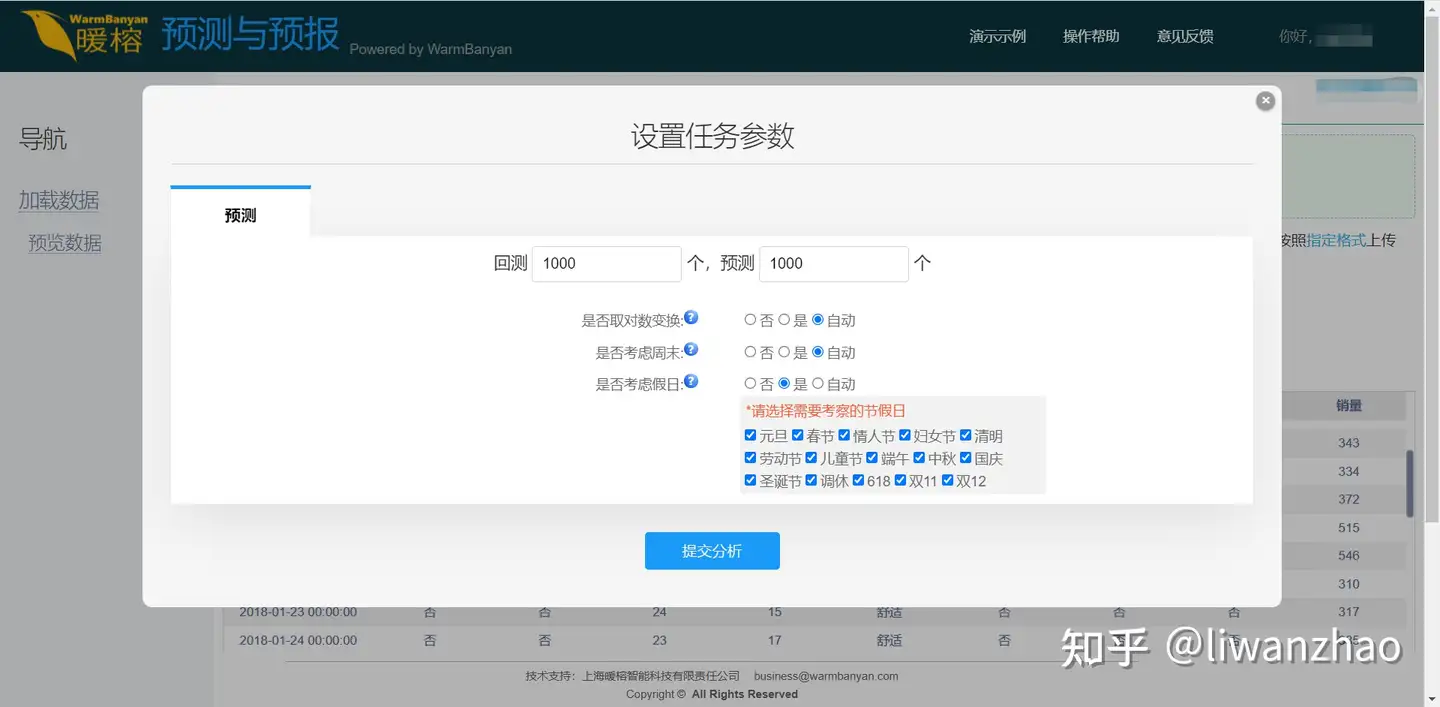Select 自动 for 是否考虑周末
This screenshot has width=1440, height=707.
[818, 352]
